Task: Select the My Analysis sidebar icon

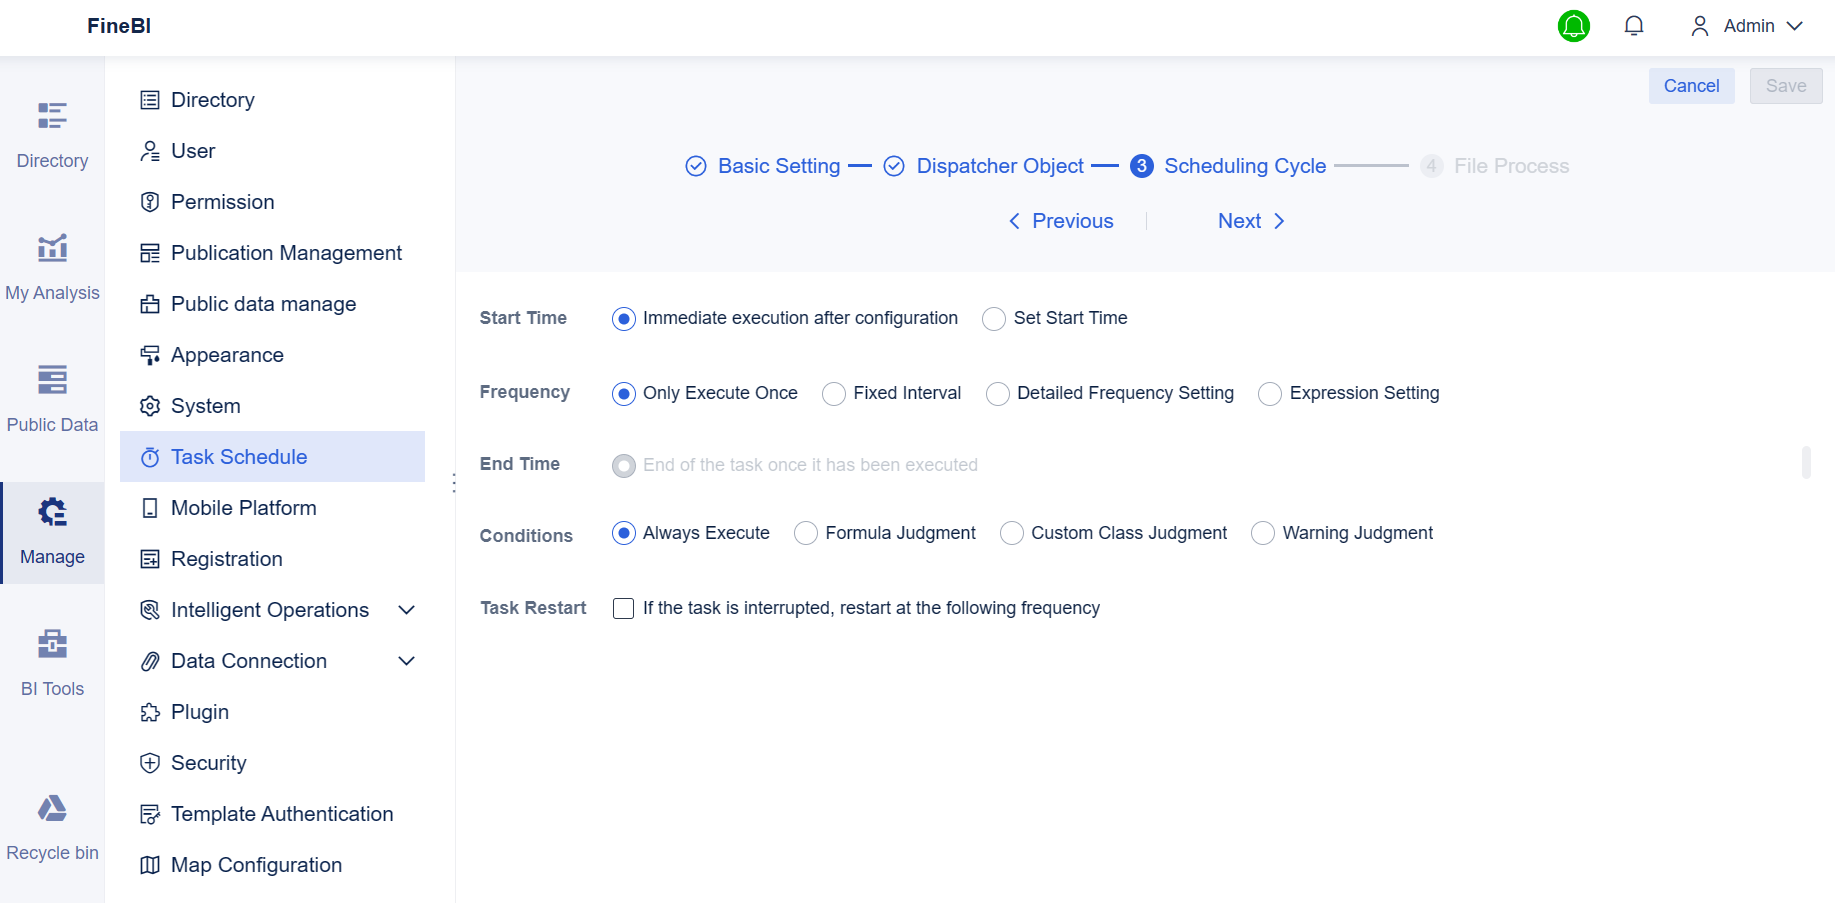Action: (52, 265)
